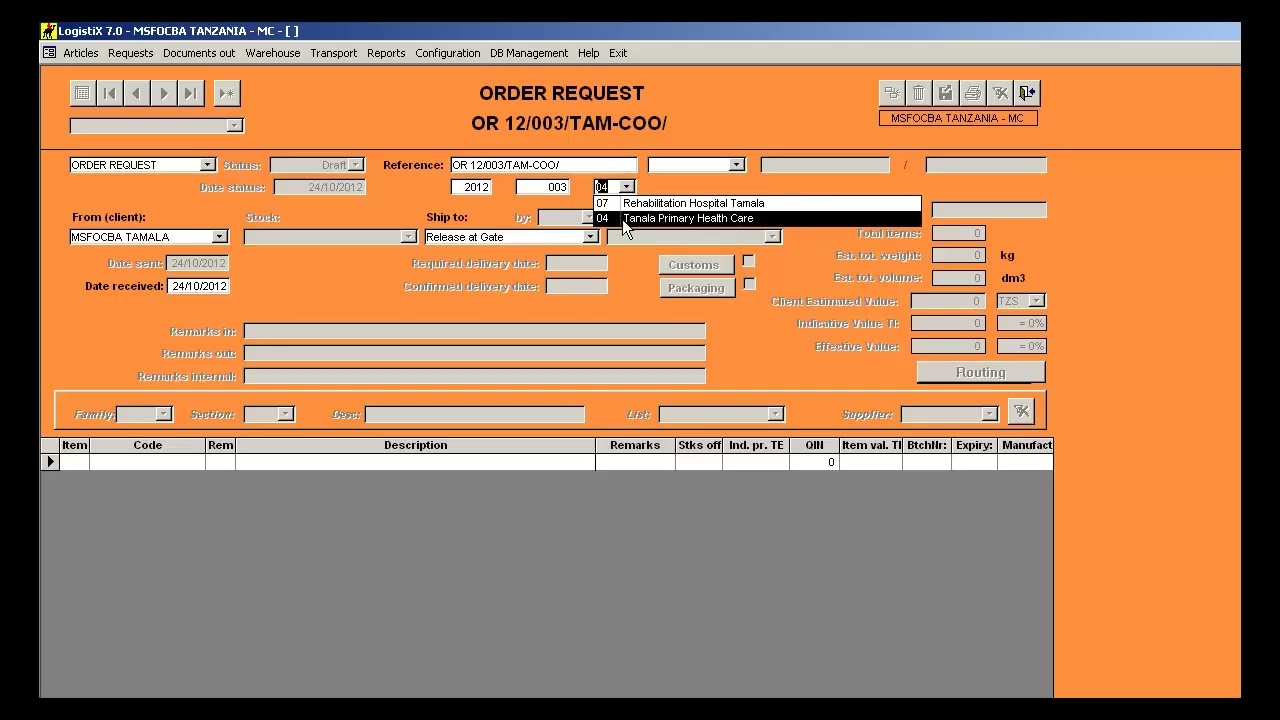Click the Remarks out field
This screenshot has width=1280, height=720.
coord(475,353)
